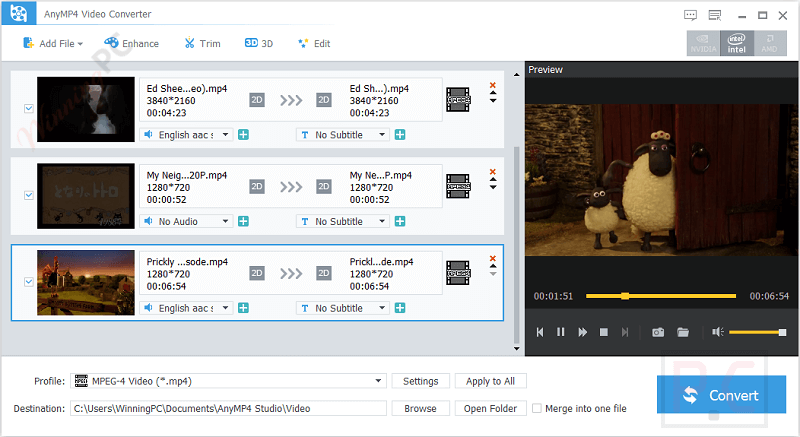Toggle source 2D mode for Ed Sheeran video
The image size is (800, 437).
coord(257,100)
